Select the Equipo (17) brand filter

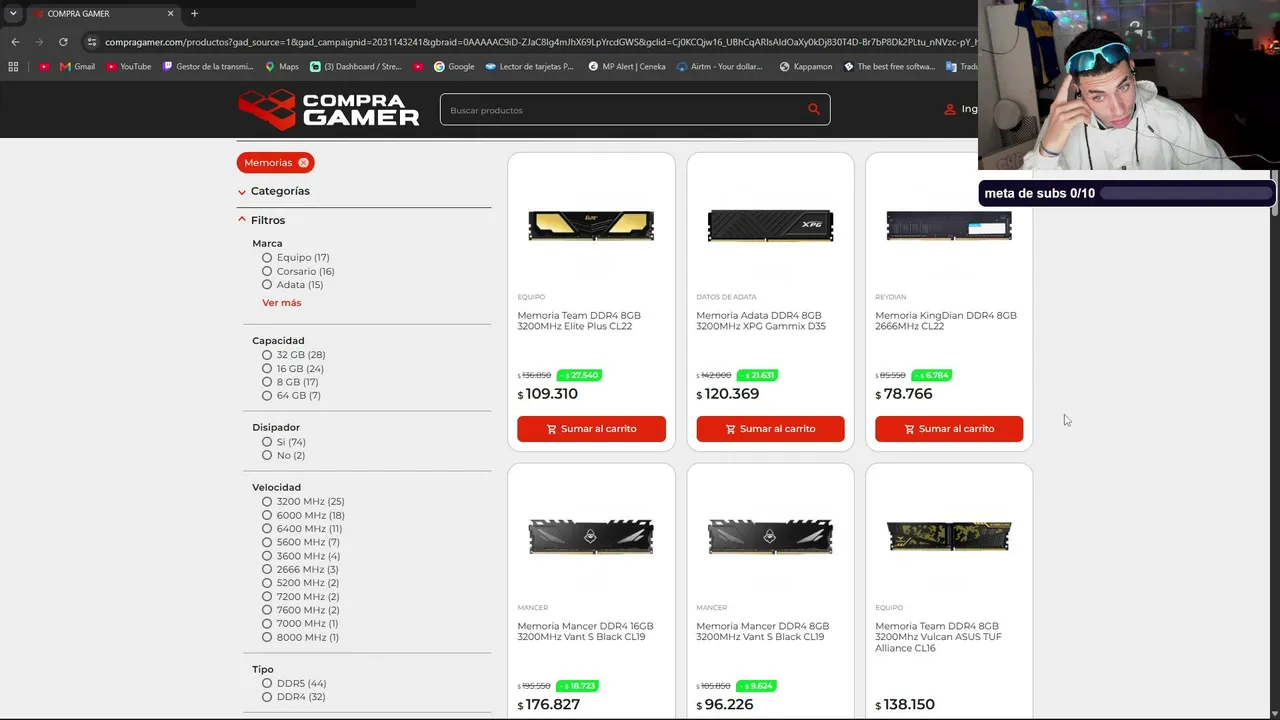[267, 258]
